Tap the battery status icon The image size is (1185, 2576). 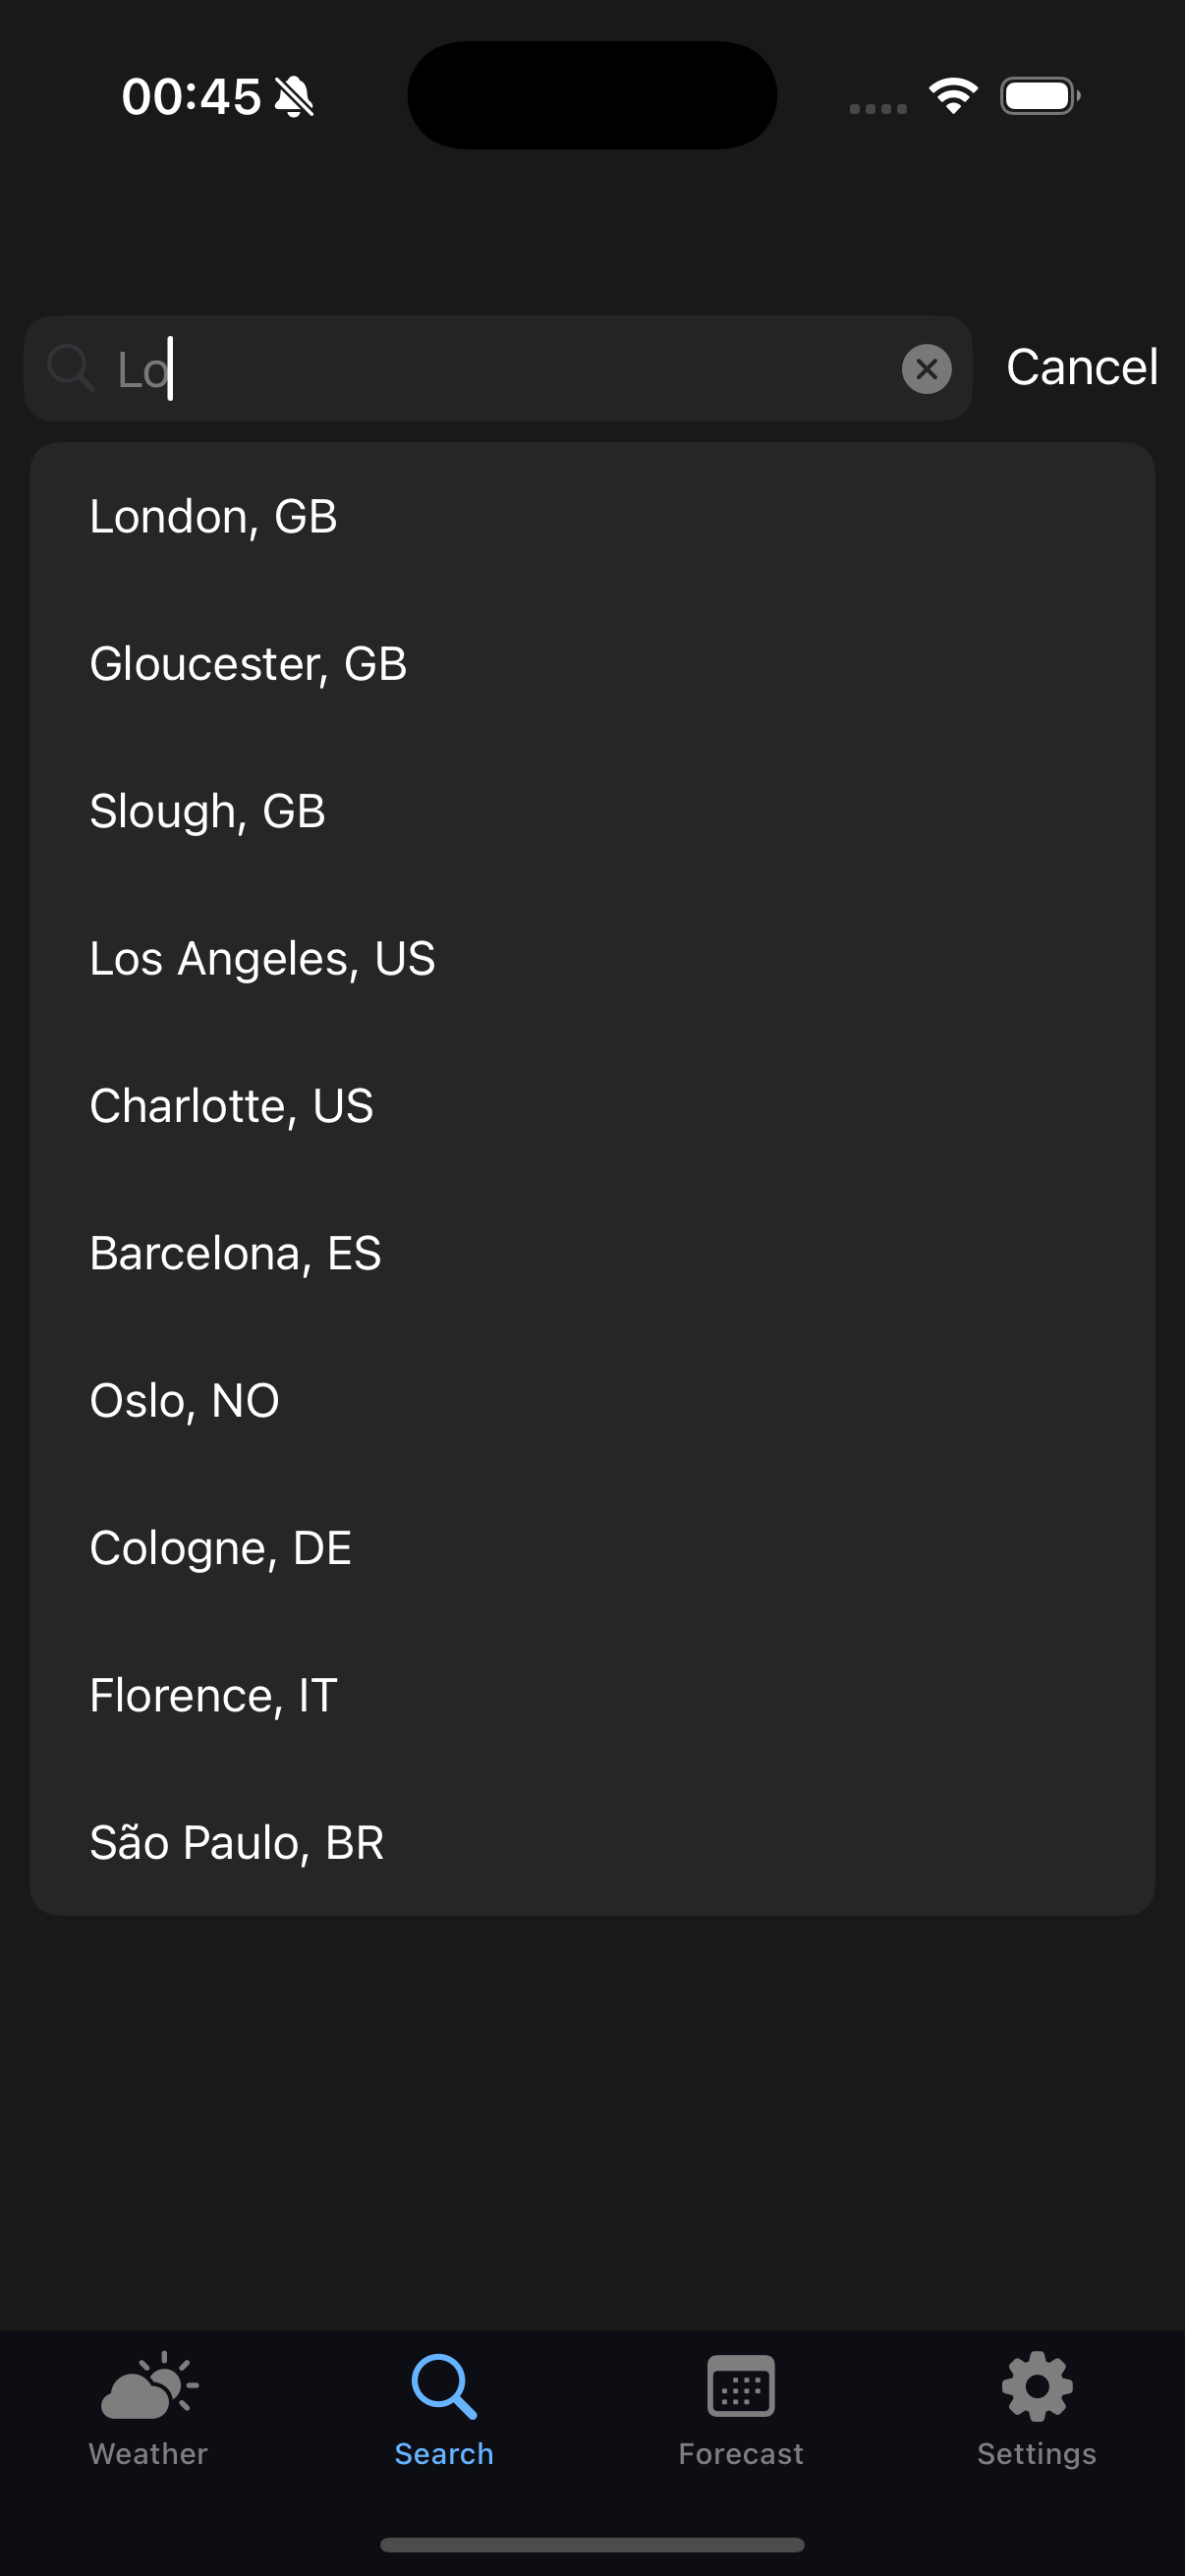(x=1039, y=96)
